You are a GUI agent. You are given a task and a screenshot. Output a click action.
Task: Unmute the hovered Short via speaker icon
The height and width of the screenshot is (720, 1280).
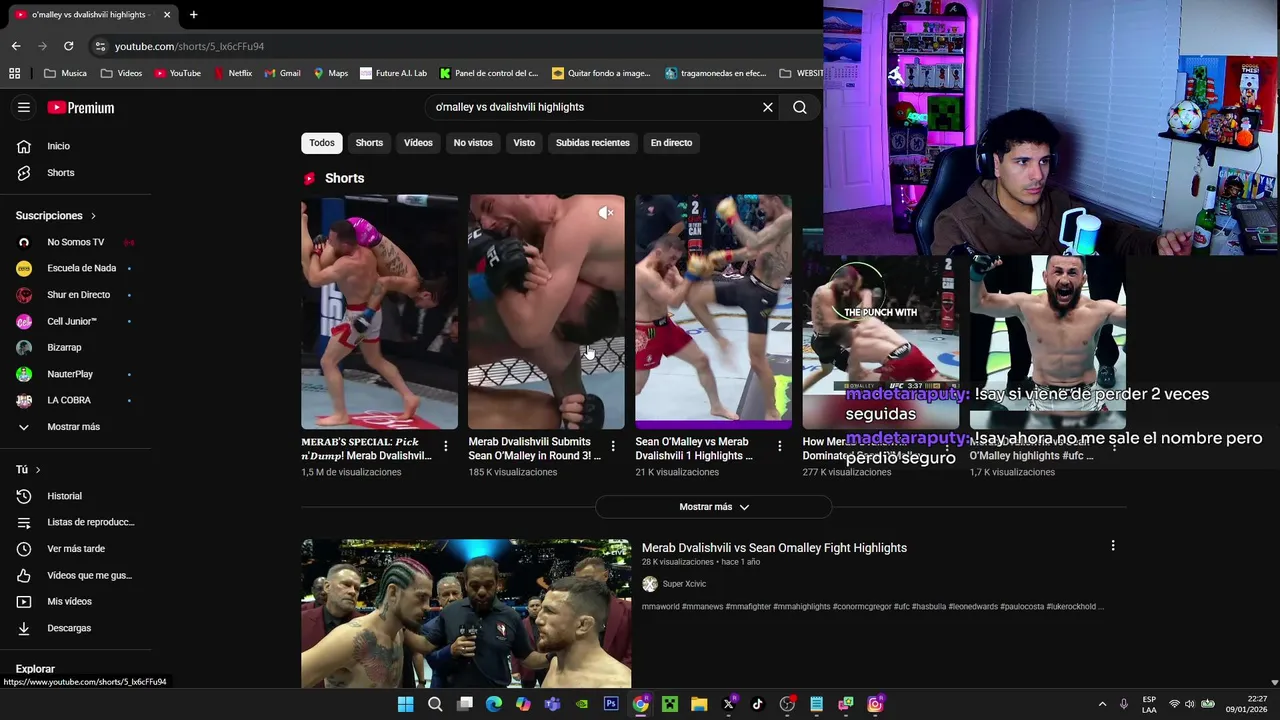tap(605, 213)
